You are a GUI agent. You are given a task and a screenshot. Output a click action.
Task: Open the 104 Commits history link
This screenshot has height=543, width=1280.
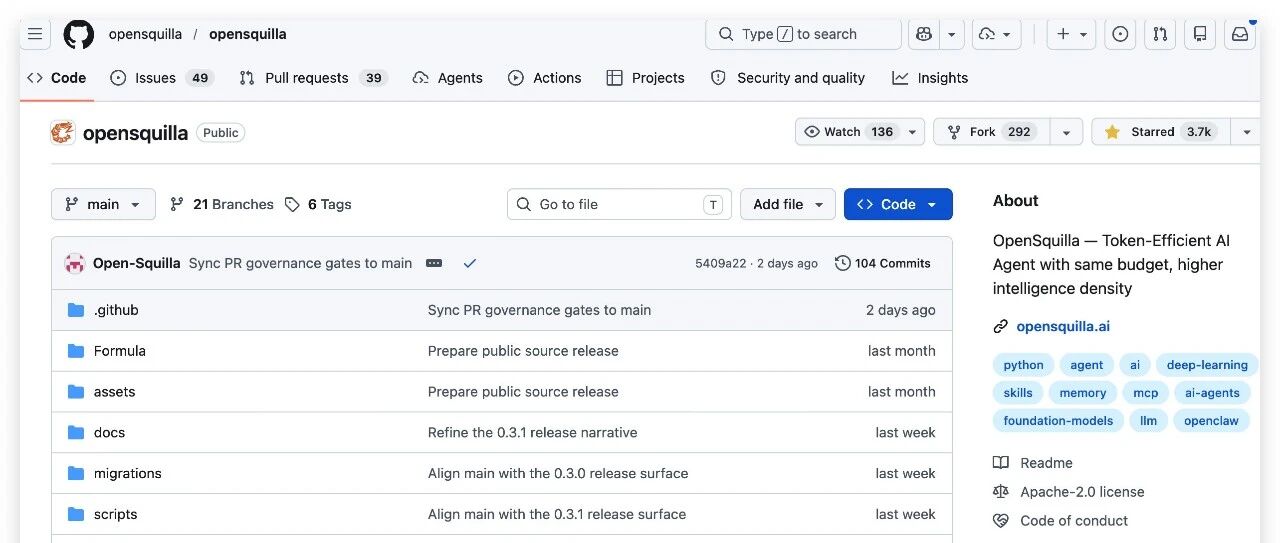[883, 263]
